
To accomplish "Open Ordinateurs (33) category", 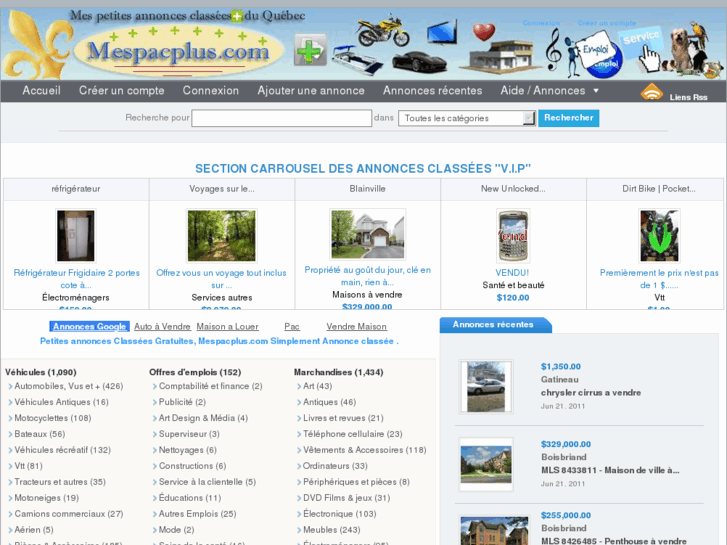I will [335, 466].
